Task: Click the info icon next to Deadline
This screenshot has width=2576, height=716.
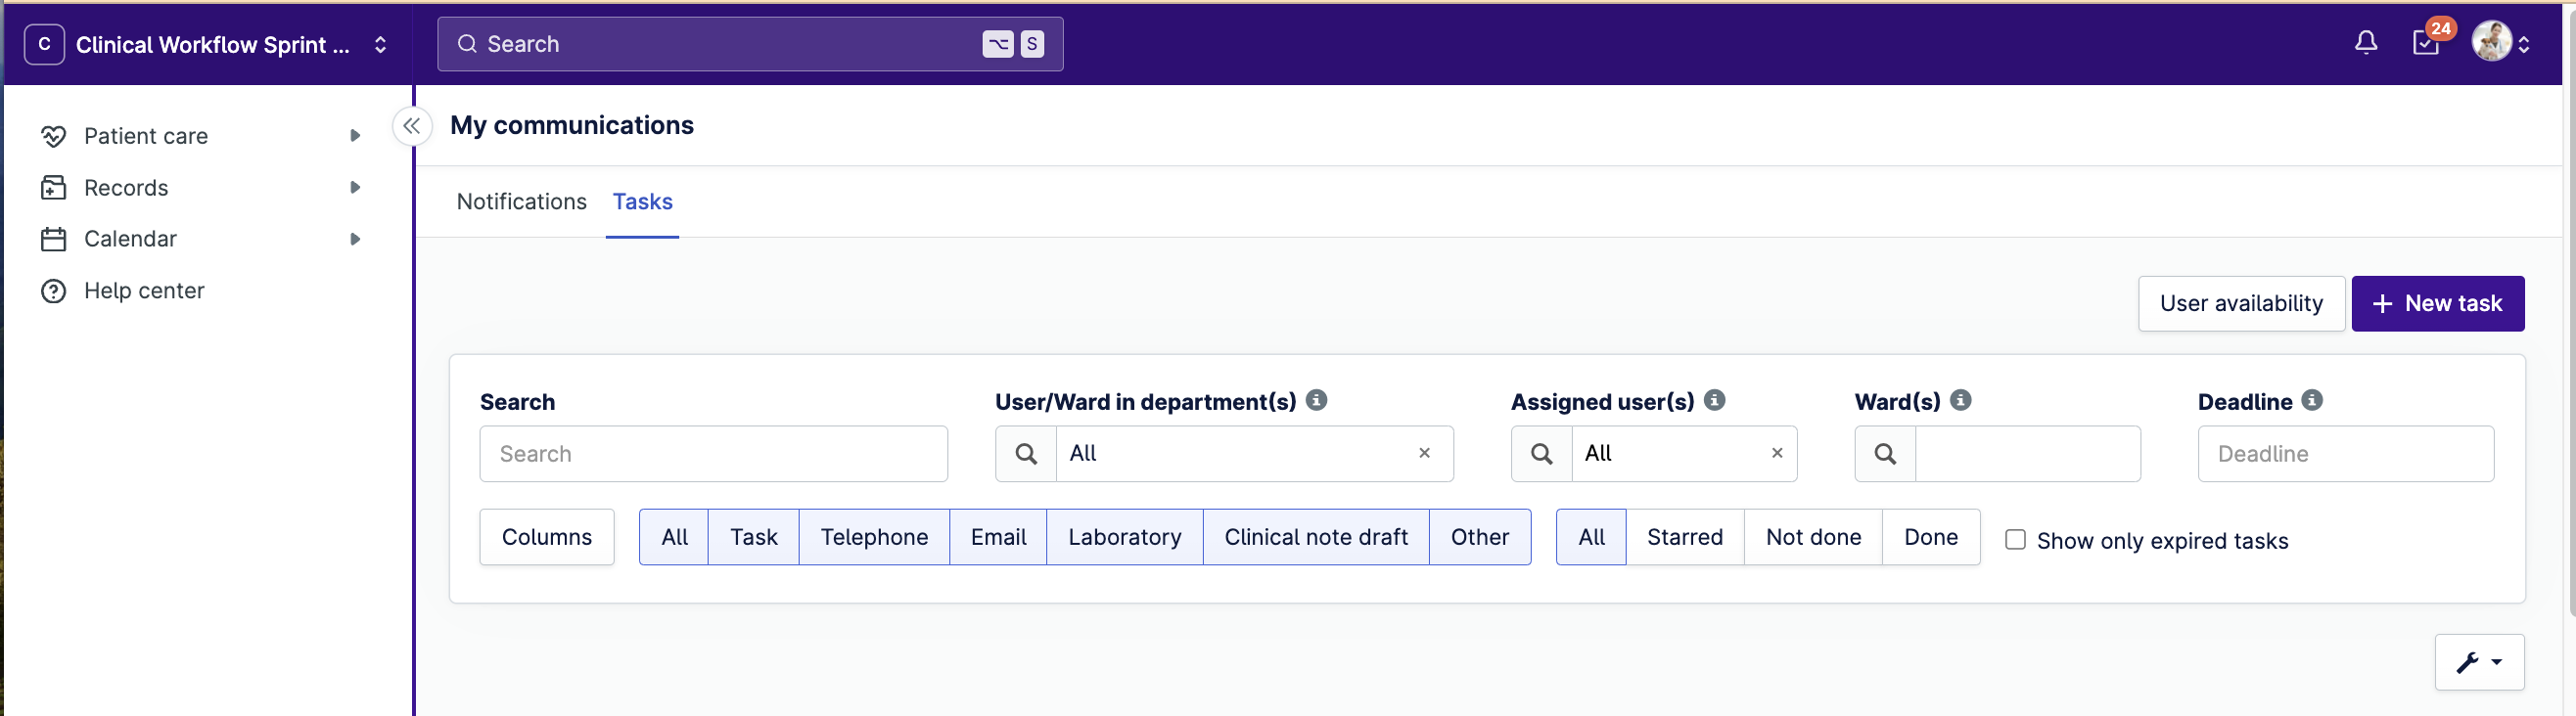Action: pyautogui.click(x=2311, y=400)
